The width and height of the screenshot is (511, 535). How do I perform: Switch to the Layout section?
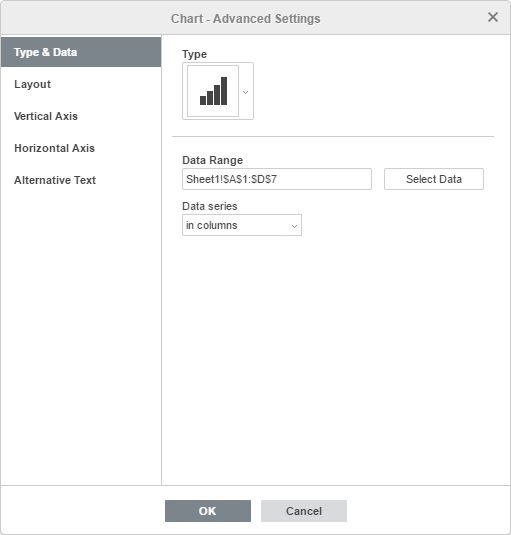pos(81,84)
